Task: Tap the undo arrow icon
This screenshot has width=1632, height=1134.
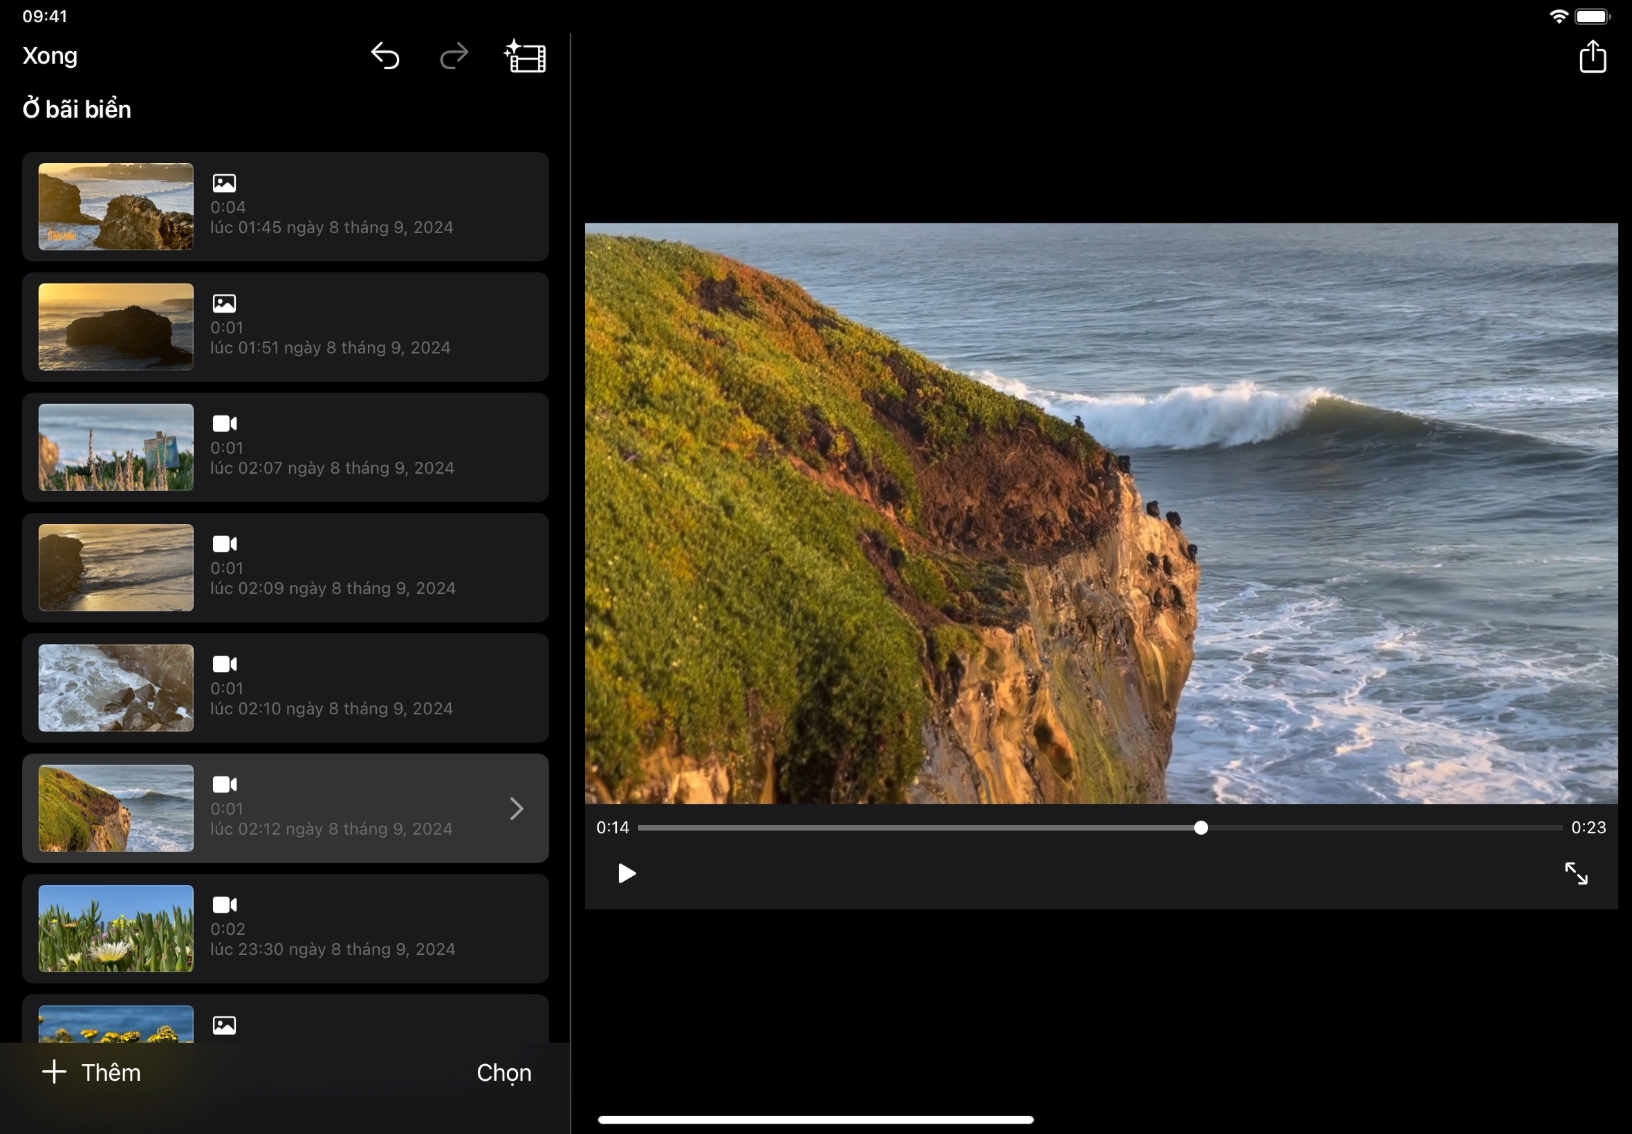Action: (385, 57)
